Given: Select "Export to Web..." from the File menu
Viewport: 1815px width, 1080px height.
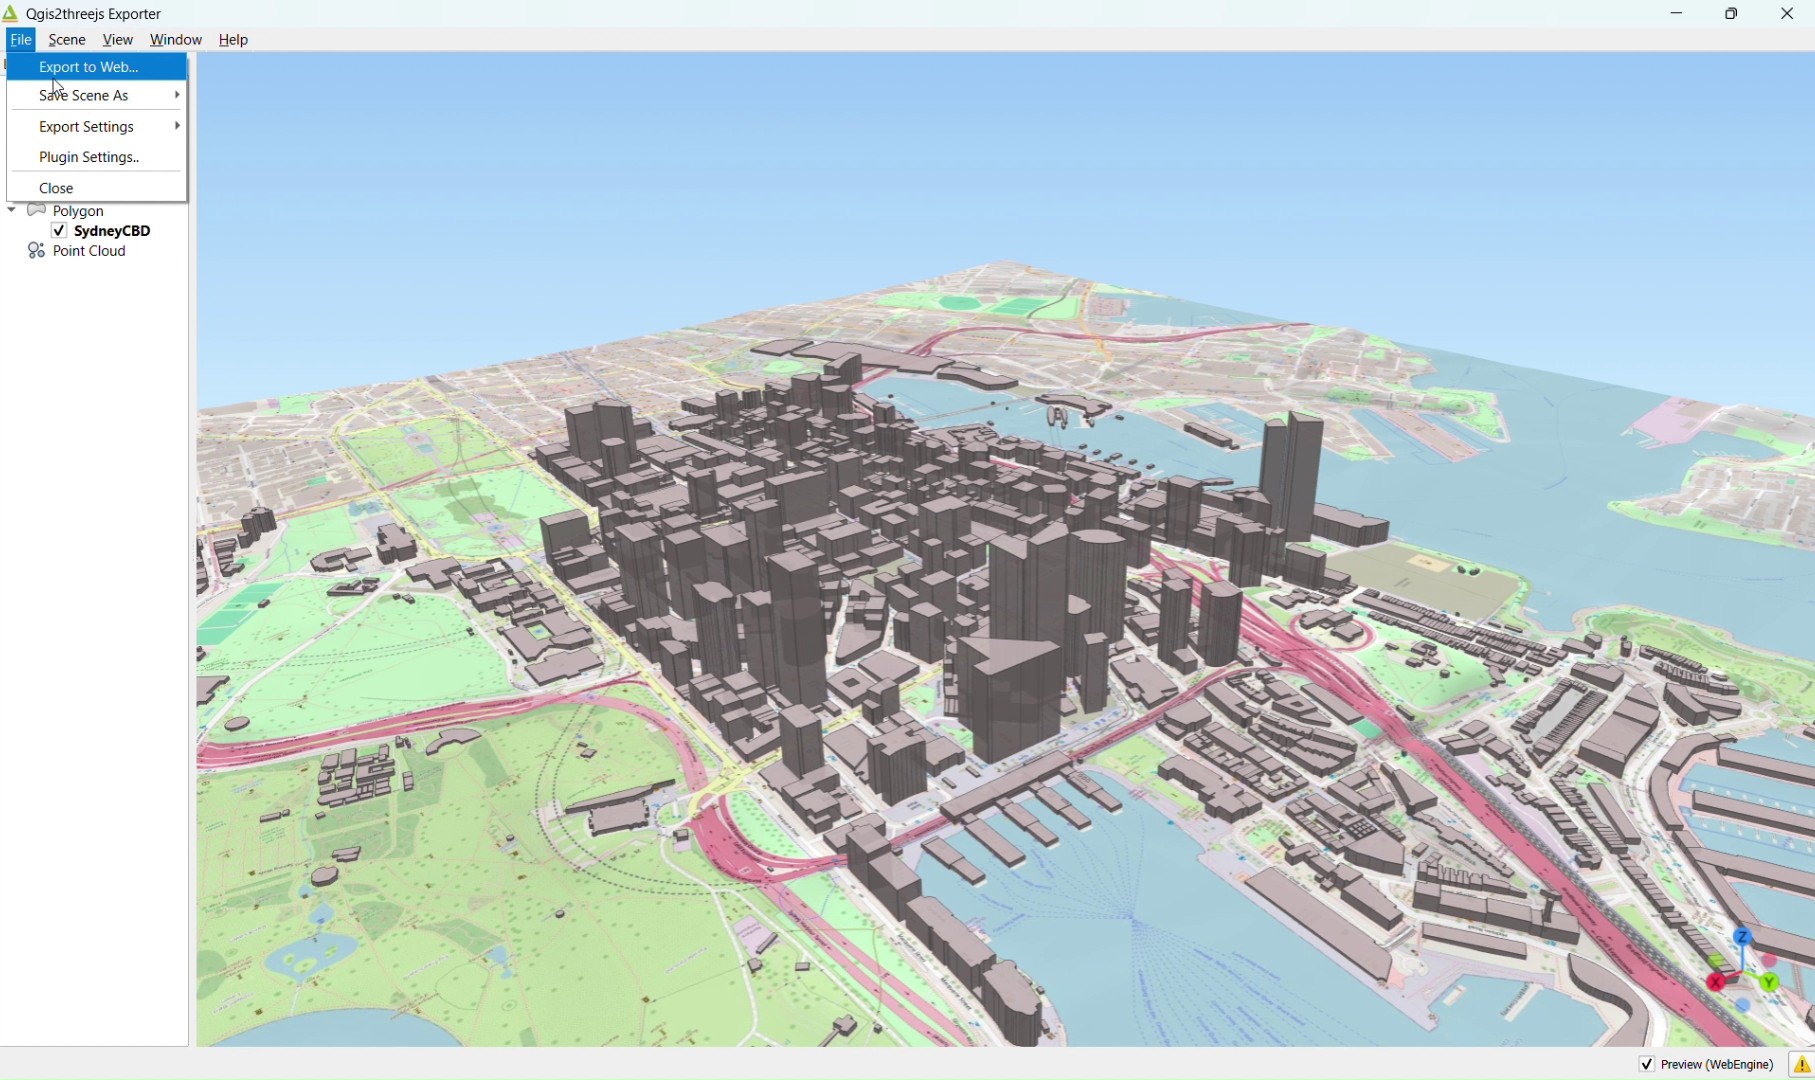Looking at the screenshot, I should [x=88, y=66].
